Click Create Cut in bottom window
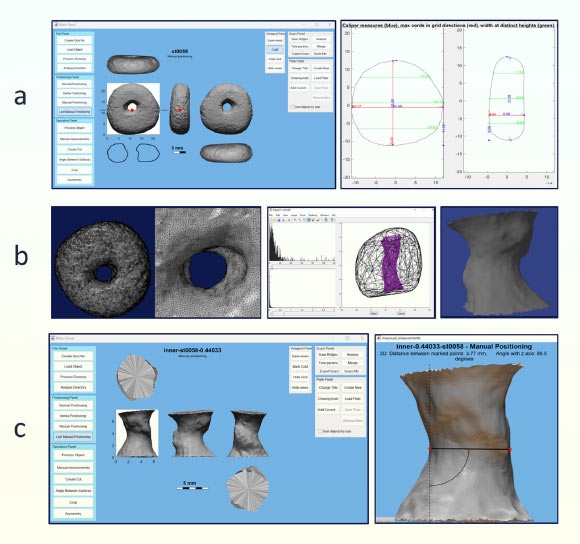Viewport: 580px width, 544px height. click(73, 479)
